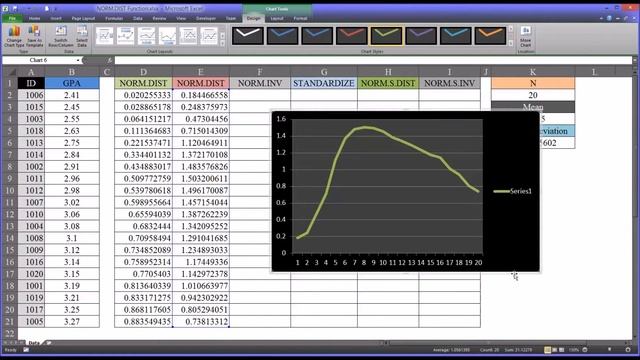The height and width of the screenshot is (360, 640).
Task: Switch to Page Layout view icon
Action: (555, 350)
